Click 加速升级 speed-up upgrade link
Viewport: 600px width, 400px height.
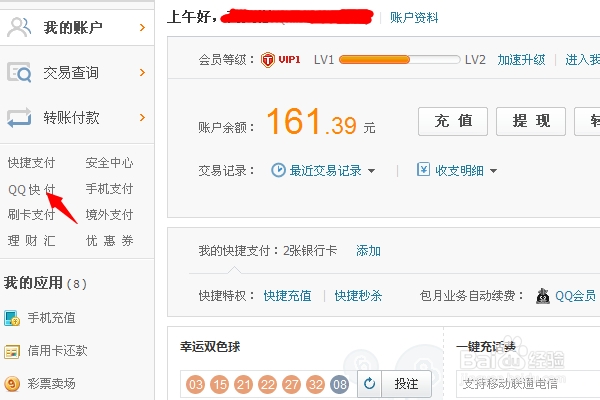521,60
